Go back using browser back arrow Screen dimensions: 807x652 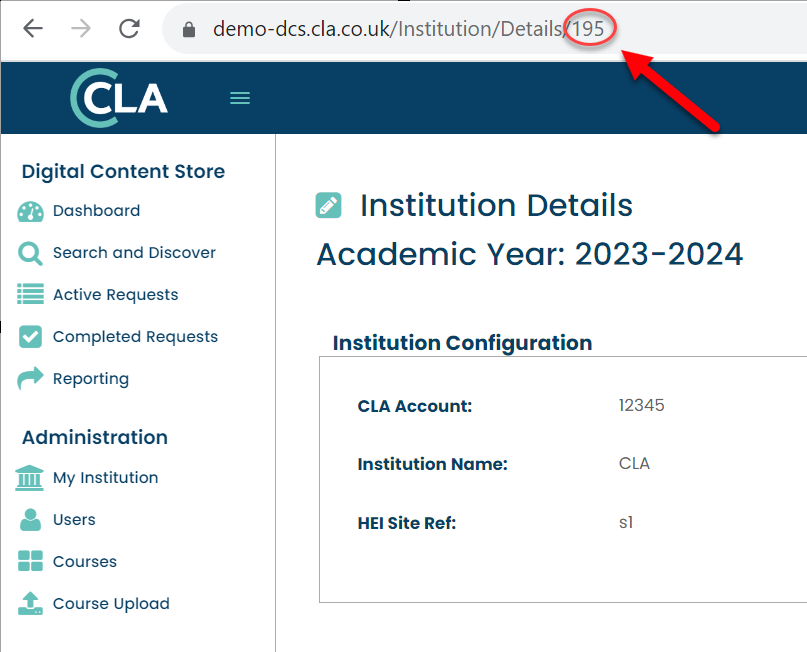(33, 28)
